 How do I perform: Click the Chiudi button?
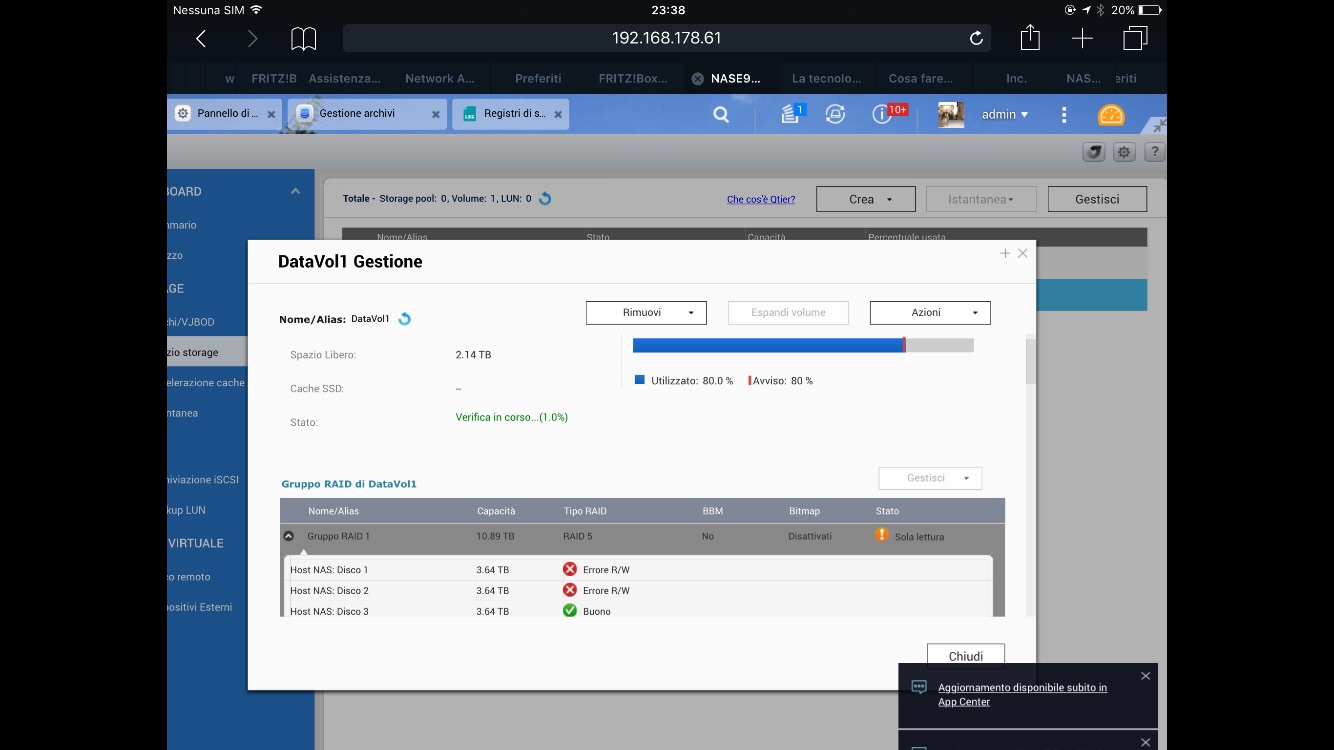[x=965, y=656]
